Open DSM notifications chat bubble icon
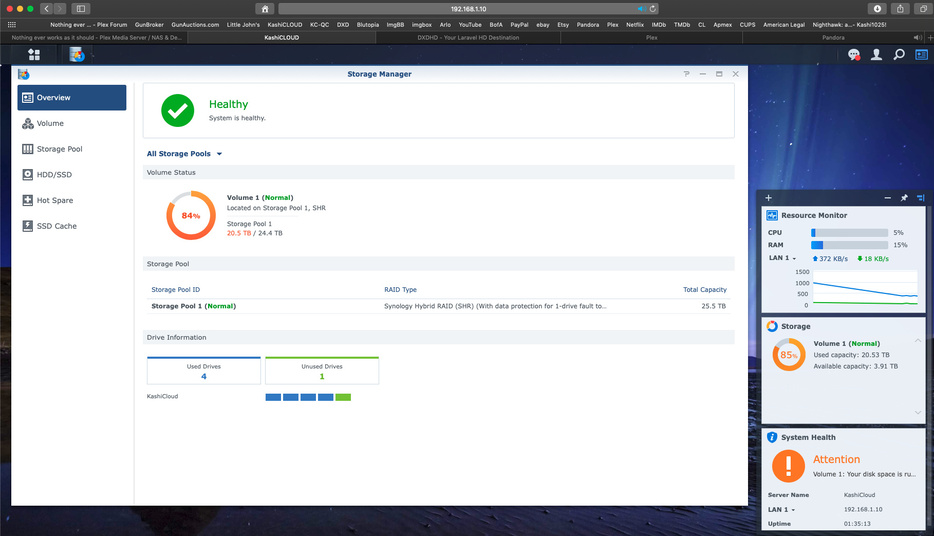934x536 pixels. 854,55
